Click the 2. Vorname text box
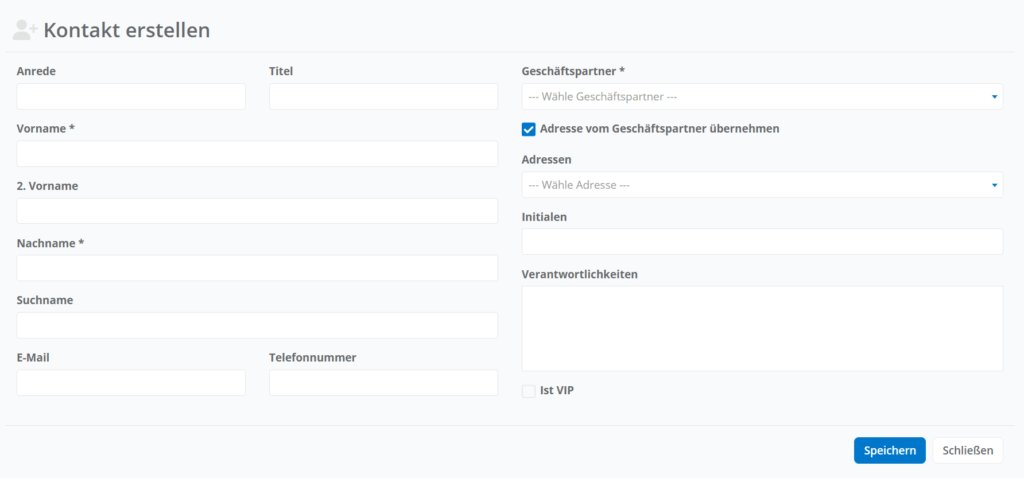Screen dimensions: 1024x478 click(257, 211)
